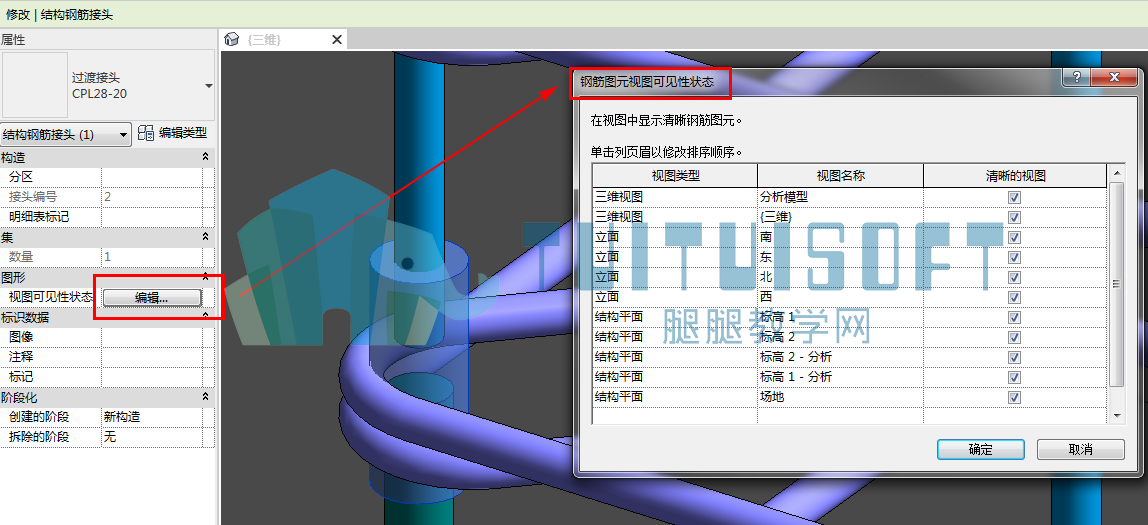The width and height of the screenshot is (1148, 525).
Task: Uncheck the 分析模型 3D view checkbox
Action: [x=1014, y=197]
